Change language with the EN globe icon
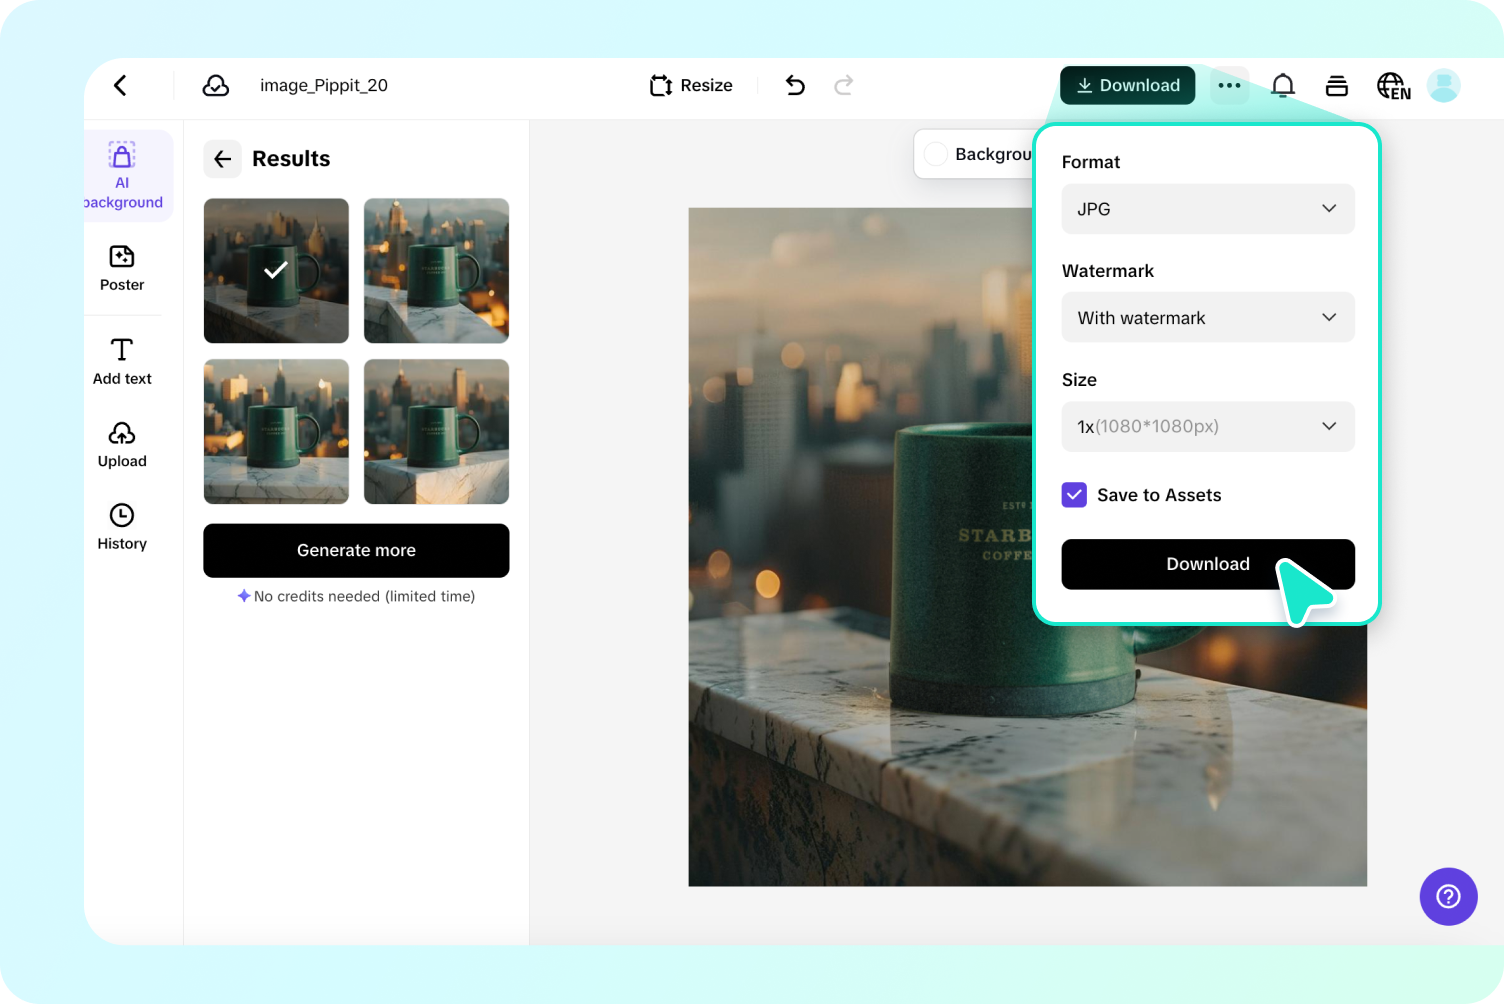 (1393, 86)
